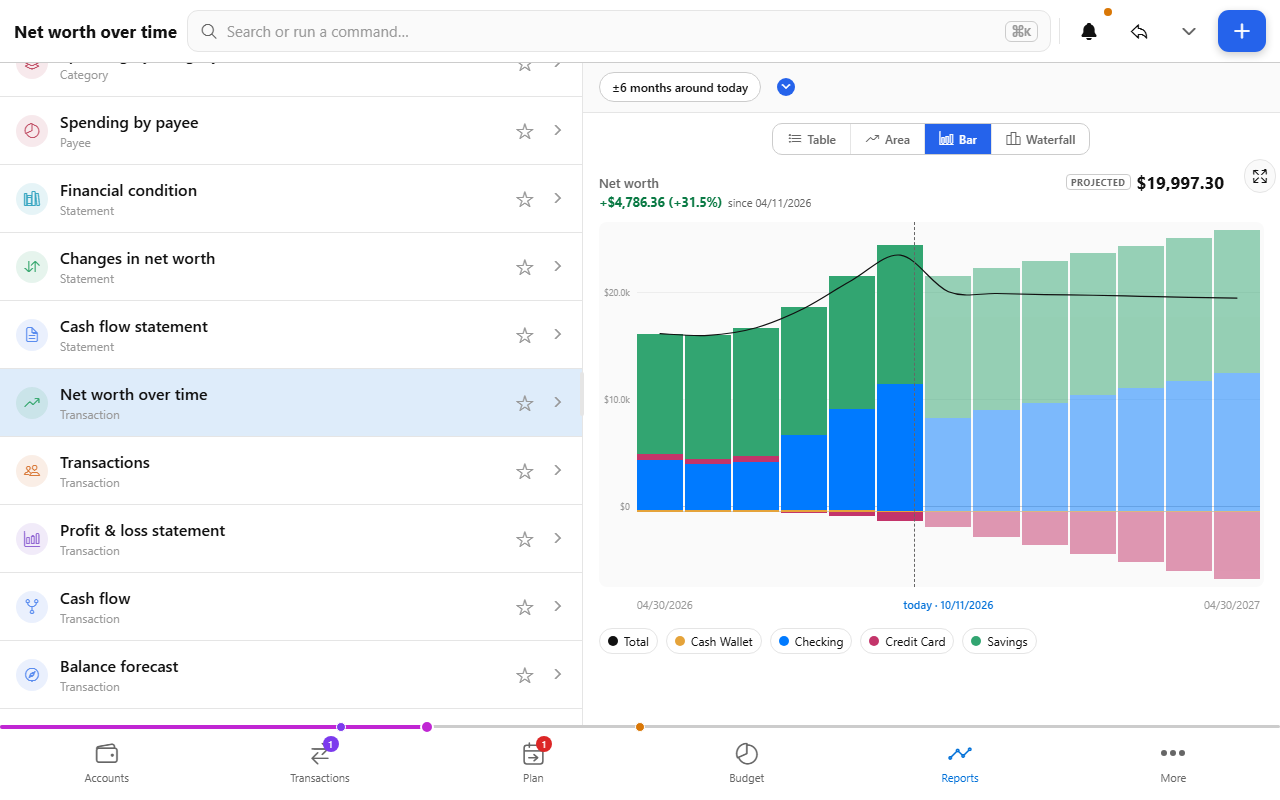Viewport: 1280px width, 800px height.
Task: Open notifications bell
Action: [x=1089, y=31]
